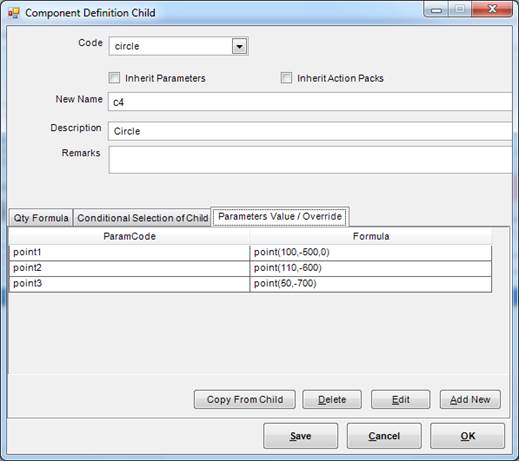Click the Copy From Child button
This screenshot has height=461, width=519.
pos(245,399)
